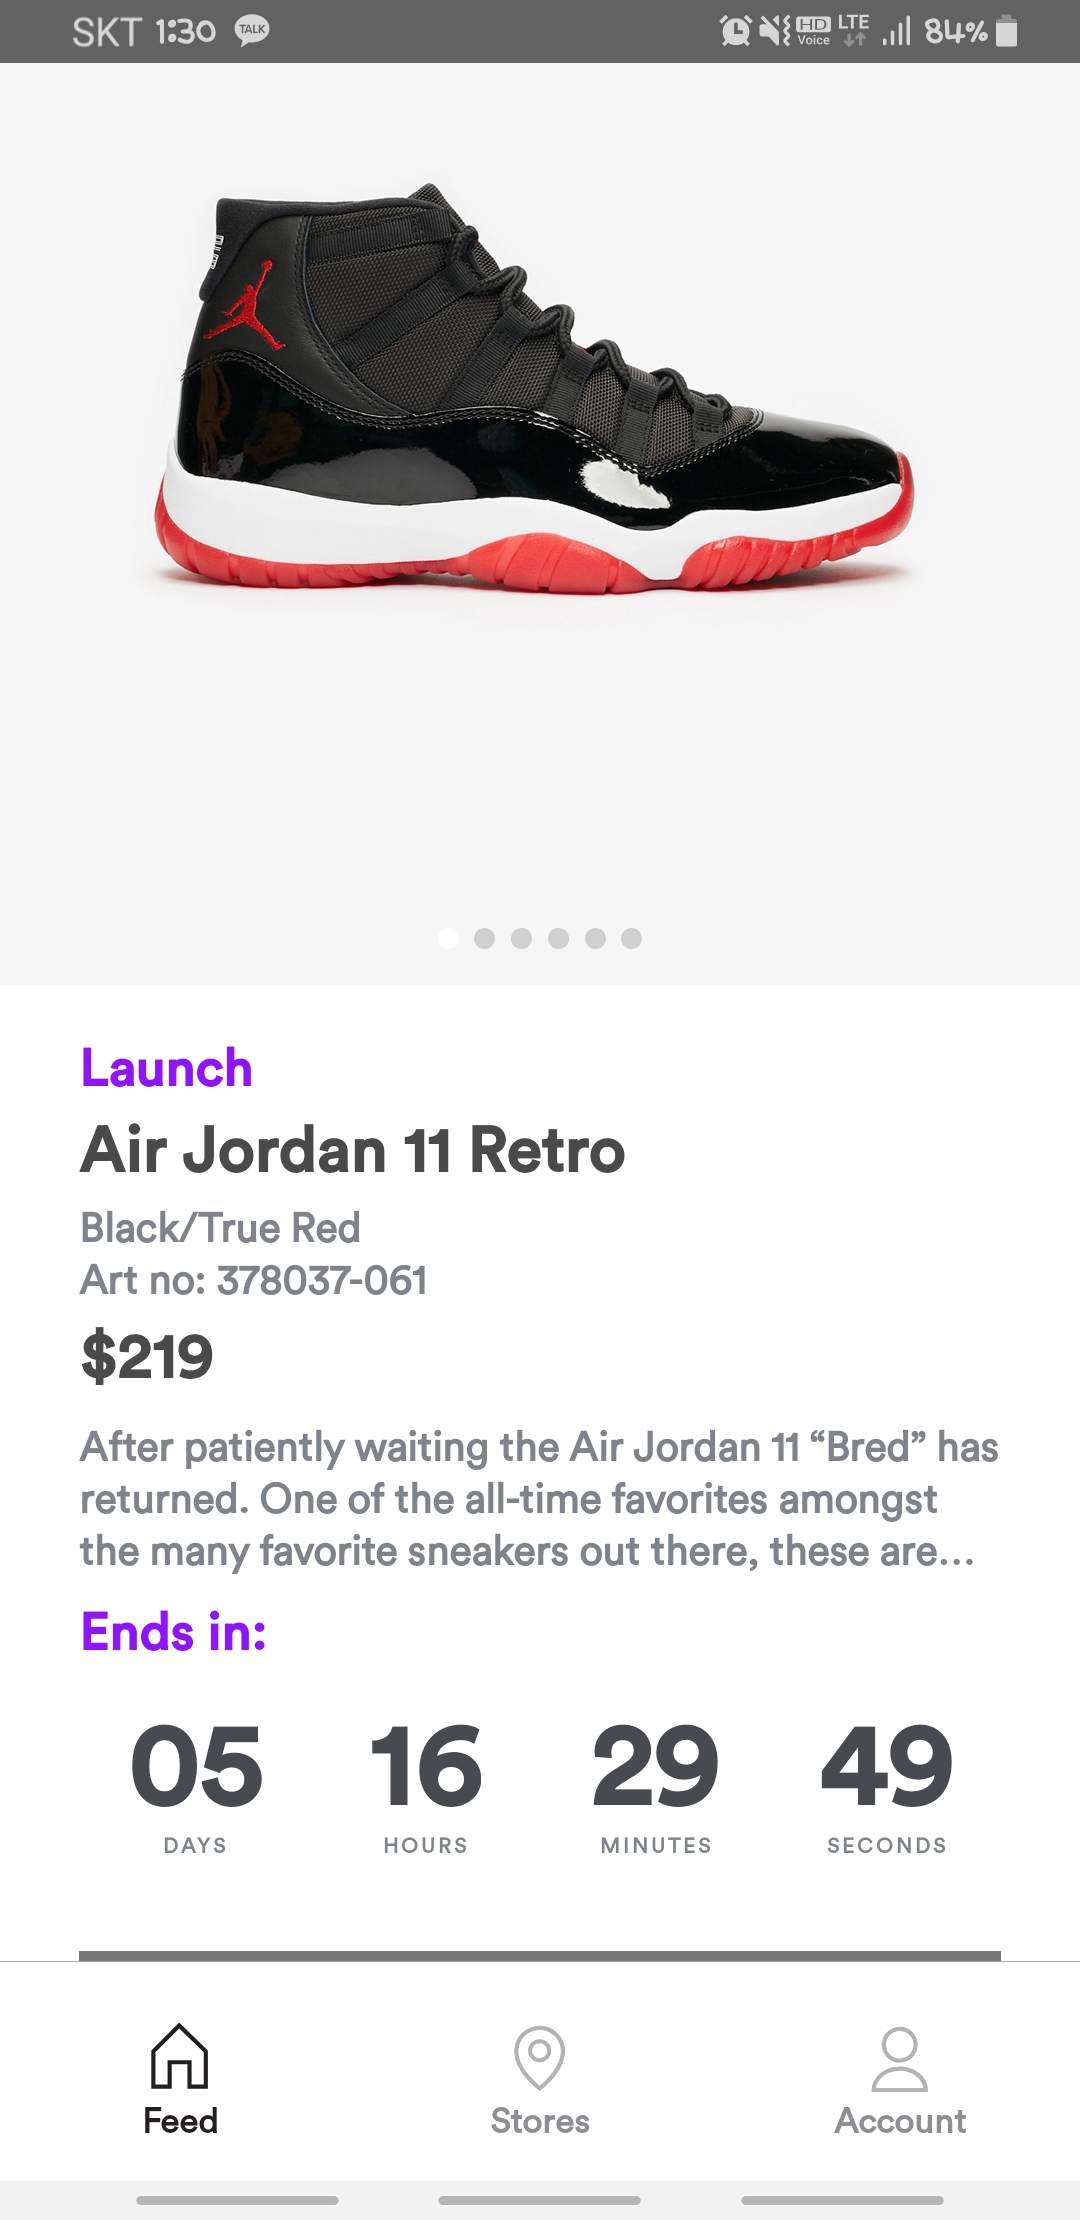The width and height of the screenshot is (1080, 2220).
Task: Open the Account profile icon
Action: [x=900, y=2058]
